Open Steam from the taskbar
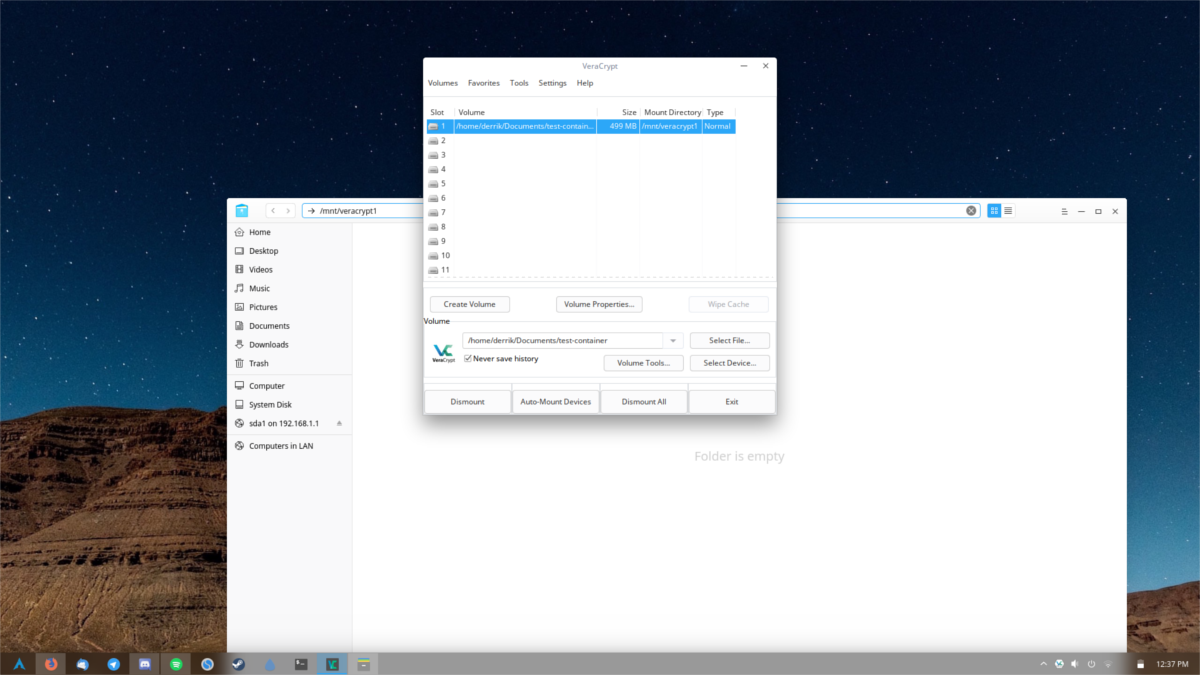Image resolution: width=1200 pixels, height=675 pixels. click(238, 663)
